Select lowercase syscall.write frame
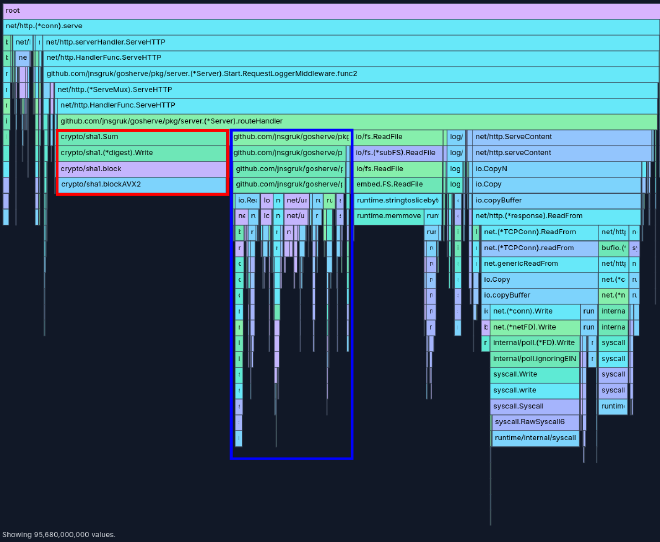This screenshot has height=542, width=660. (x=535, y=391)
